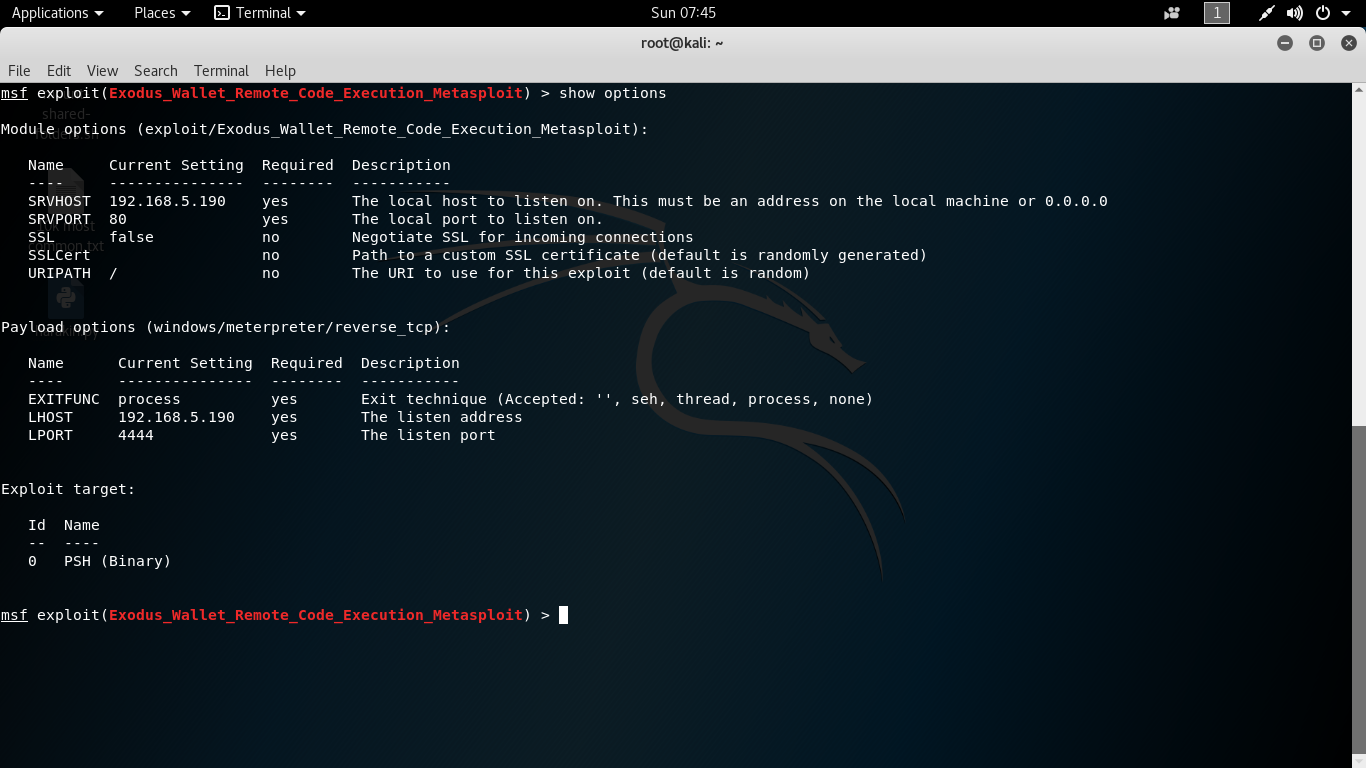The width and height of the screenshot is (1366, 768).
Task: Click the LPORT value 4444
Action: [136, 435]
